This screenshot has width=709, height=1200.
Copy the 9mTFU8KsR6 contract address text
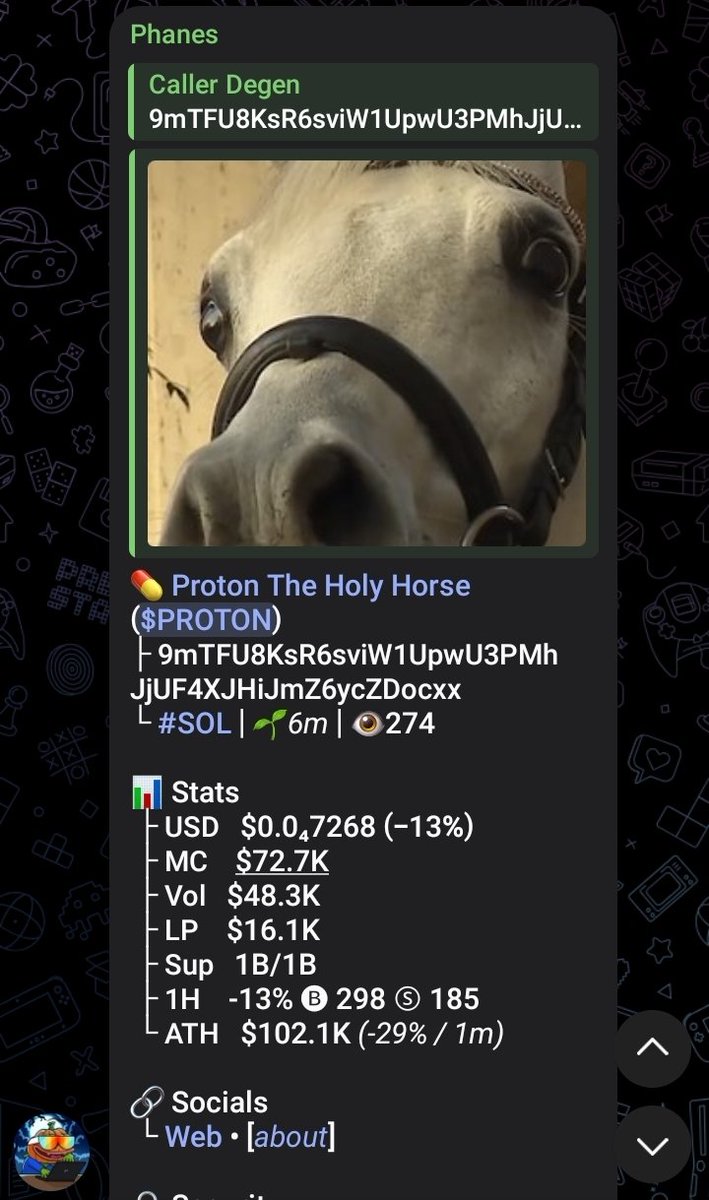tap(346, 673)
